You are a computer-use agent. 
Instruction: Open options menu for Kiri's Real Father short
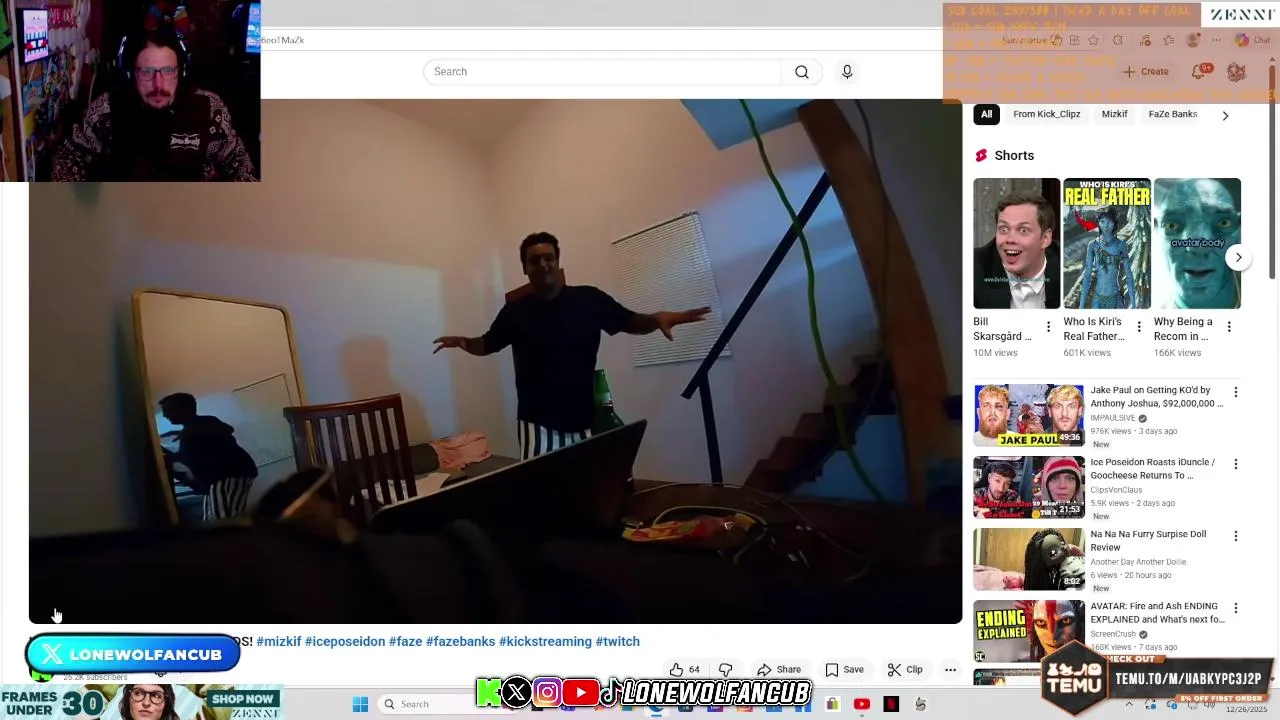[x=1138, y=327]
